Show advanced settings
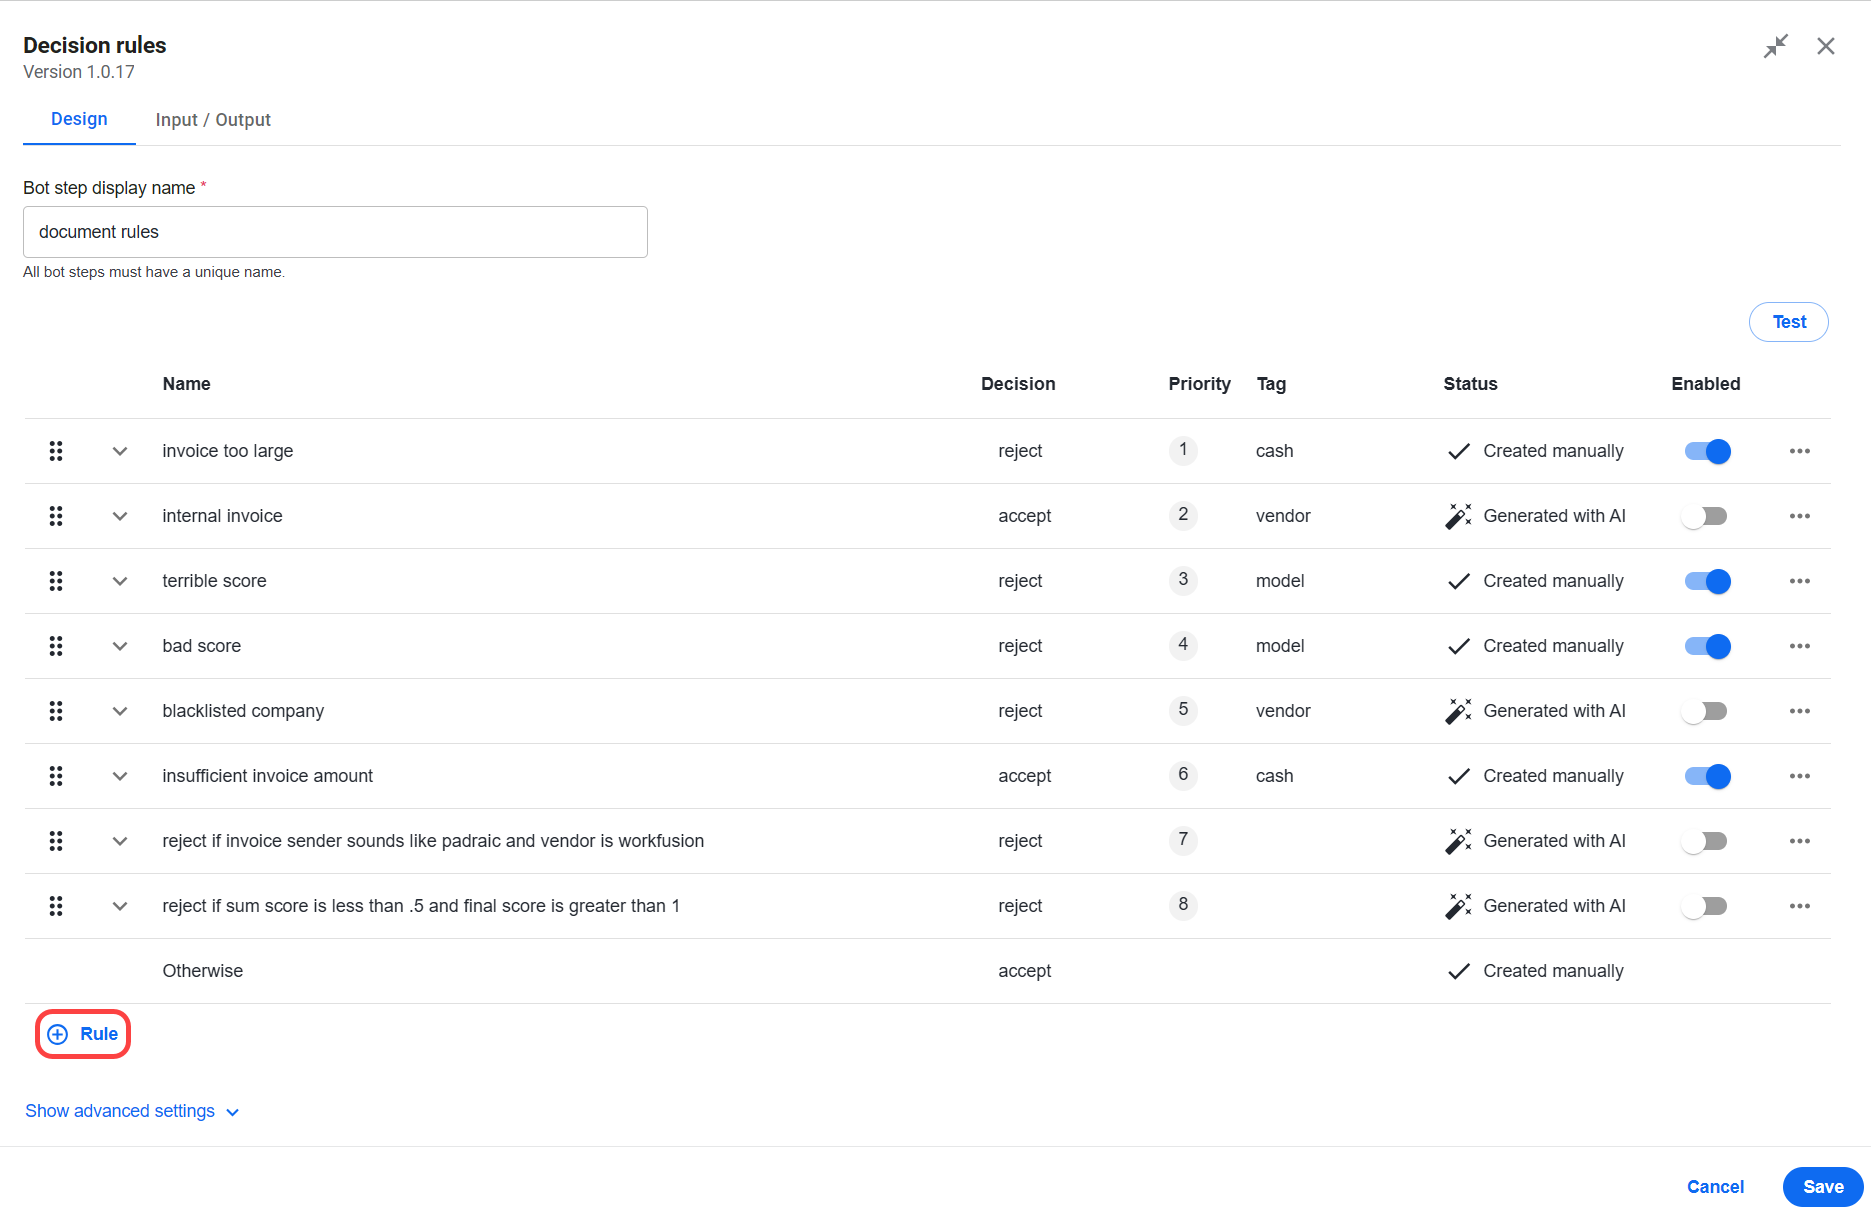This screenshot has height=1226, width=1871. (x=132, y=1111)
